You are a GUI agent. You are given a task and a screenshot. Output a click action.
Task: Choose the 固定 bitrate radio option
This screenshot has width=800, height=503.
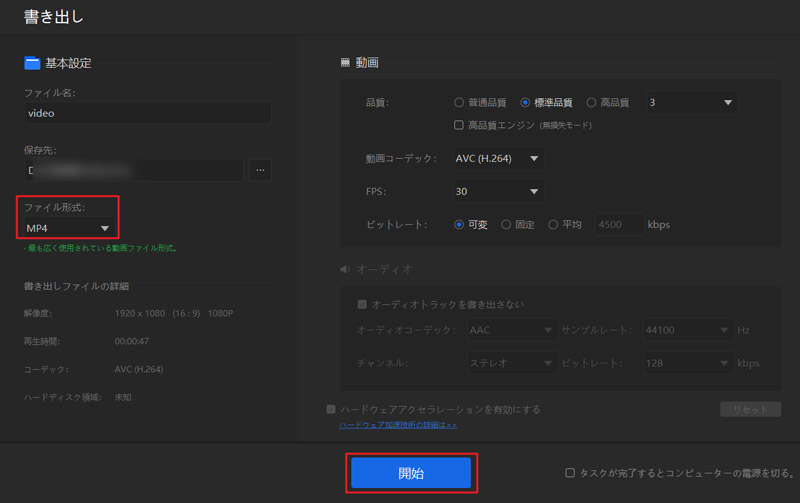pyautogui.click(x=506, y=225)
